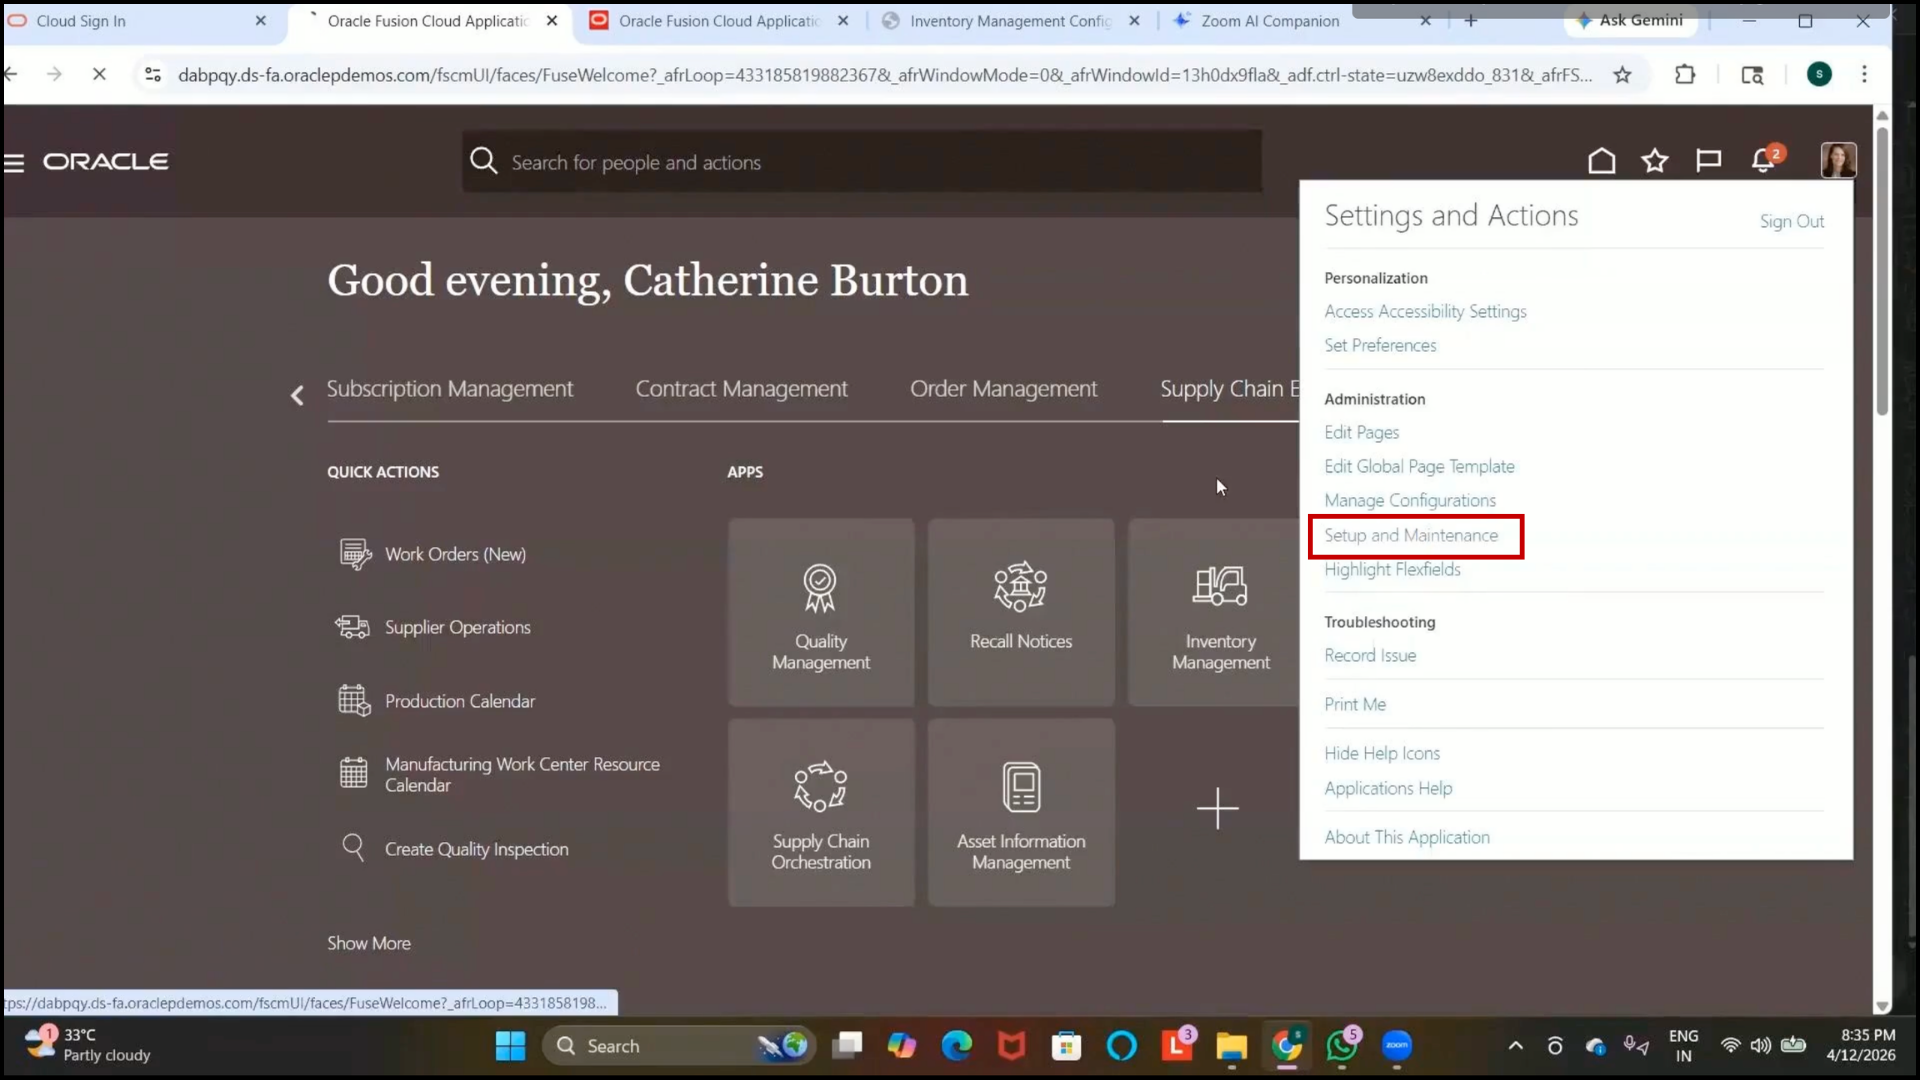The image size is (1920, 1080).
Task: Open a new browser tab with plus
Action: [1470, 20]
